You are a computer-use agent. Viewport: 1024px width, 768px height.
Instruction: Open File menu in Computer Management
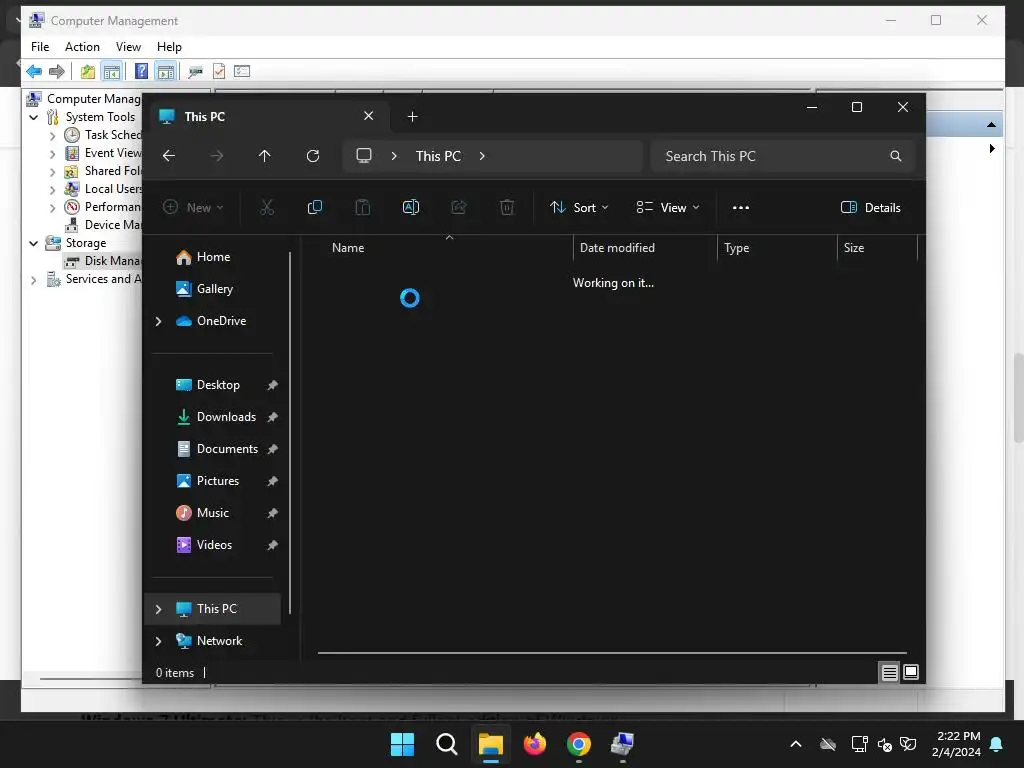coord(40,47)
